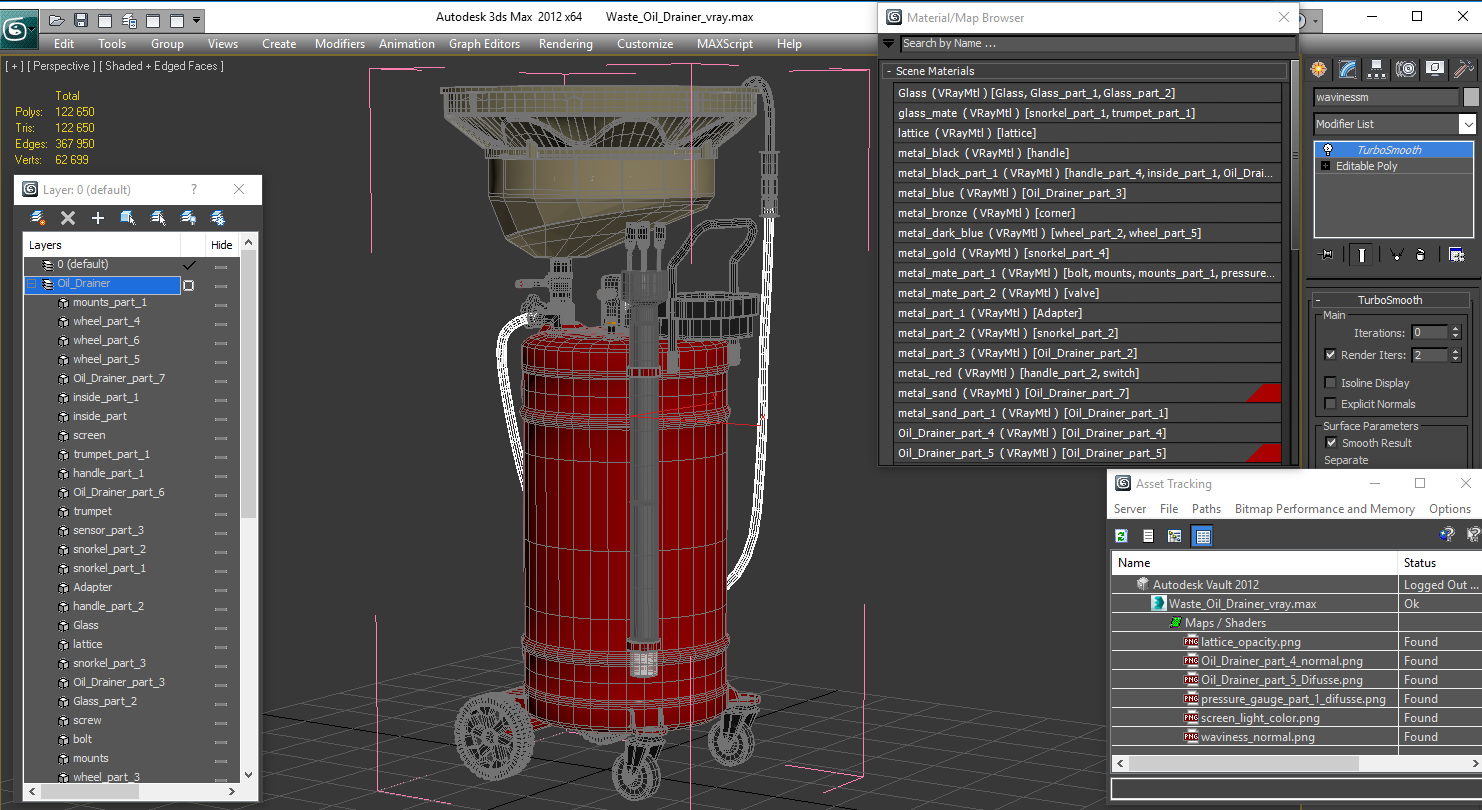Toggle hide state of wheel_part_4
The image size is (1482, 810).
tap(221, 322)
